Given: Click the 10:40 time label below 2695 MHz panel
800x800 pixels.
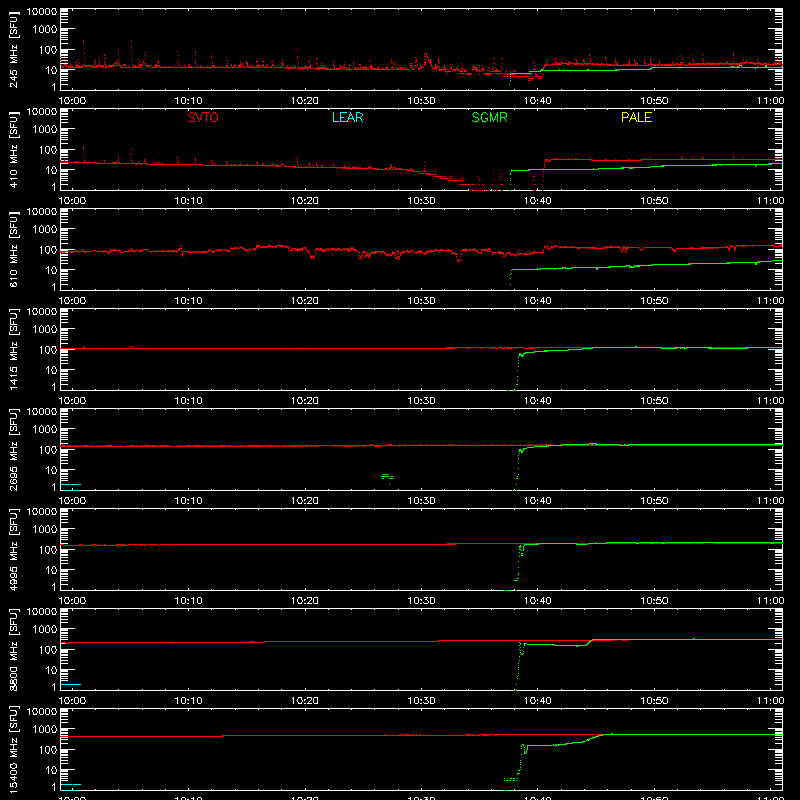Looking at the screenshot, I should point(538,501).
